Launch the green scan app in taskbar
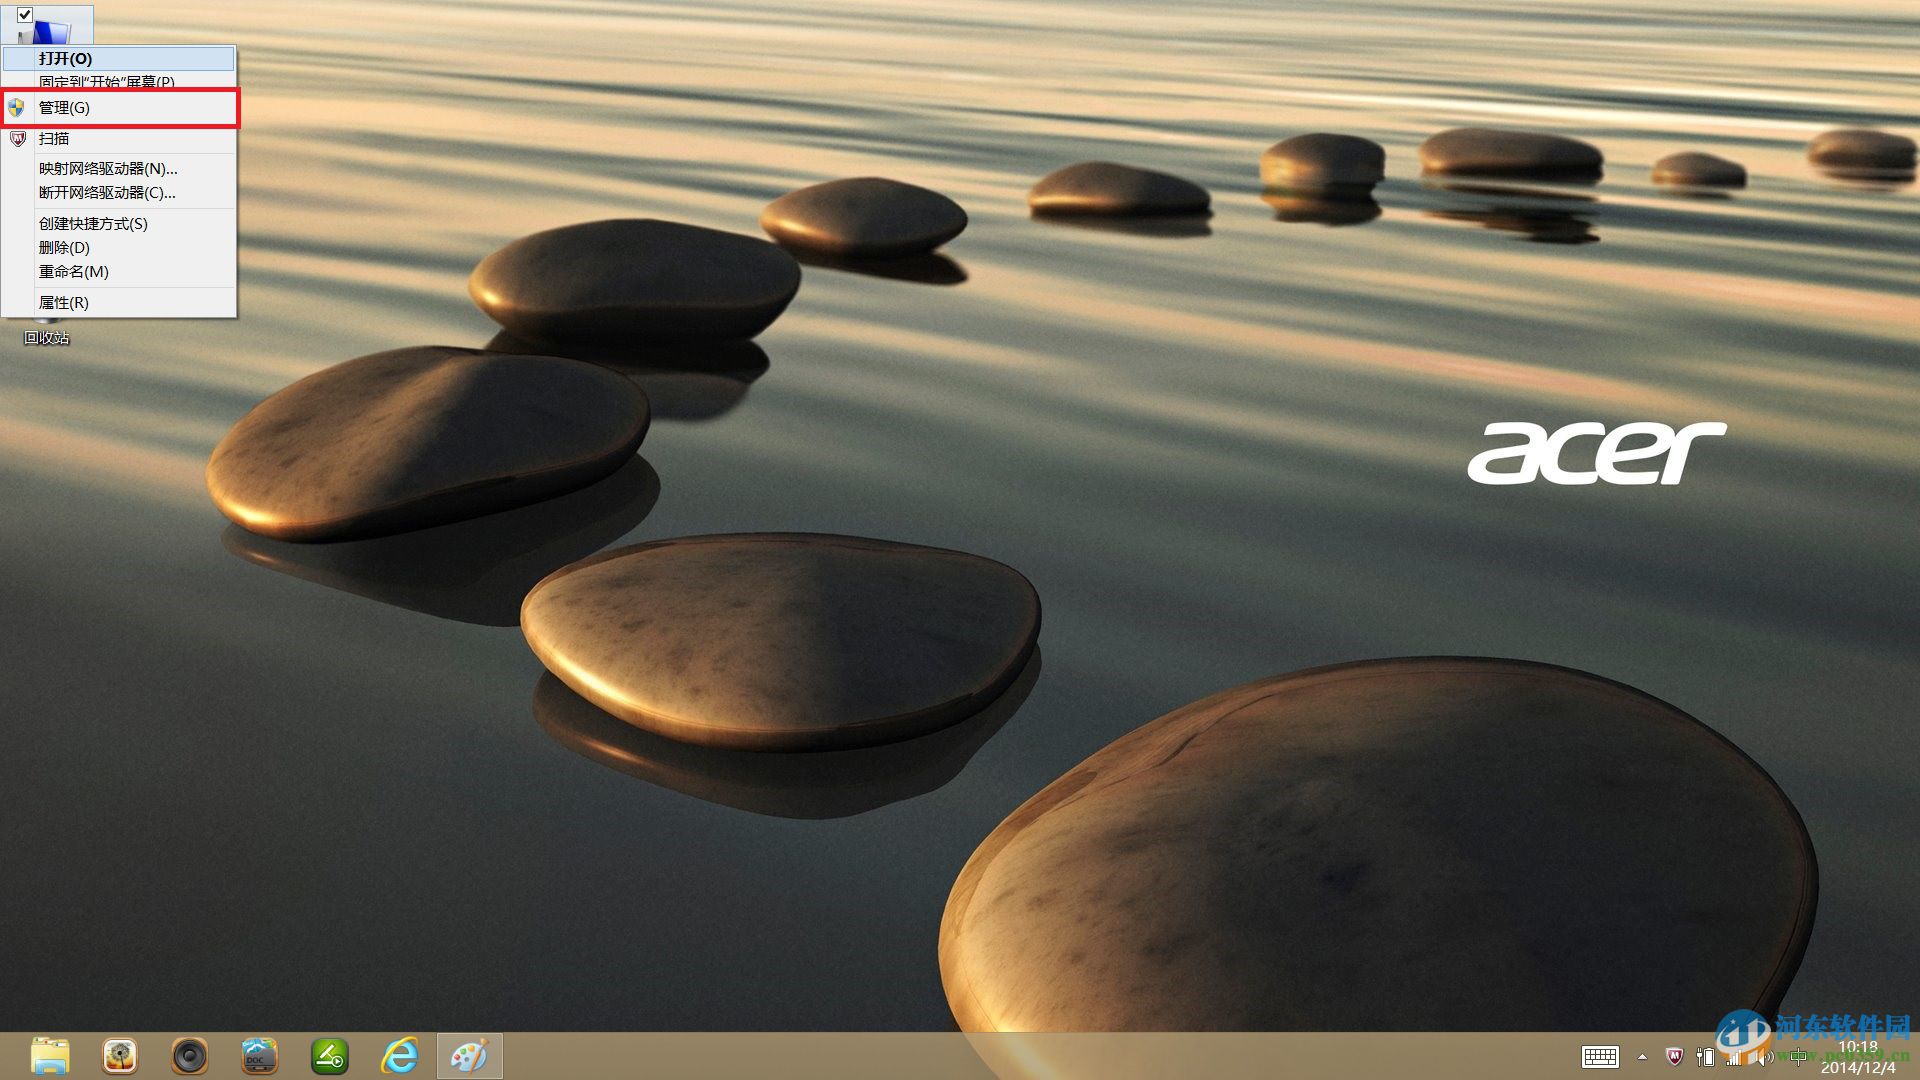Viewport: 1920px width, 1080px height. click(x=330, y=1056)
